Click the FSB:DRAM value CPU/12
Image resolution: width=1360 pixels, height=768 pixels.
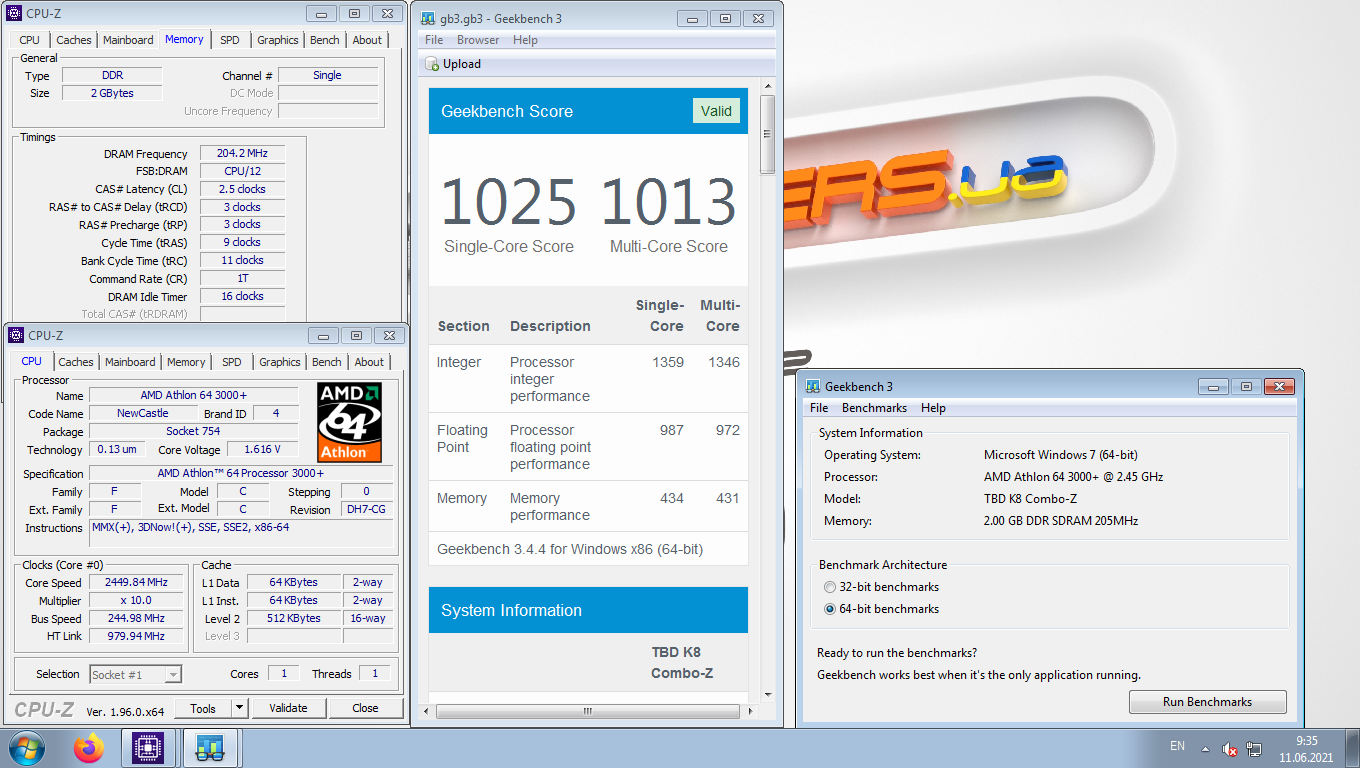(x=242, y=171)
